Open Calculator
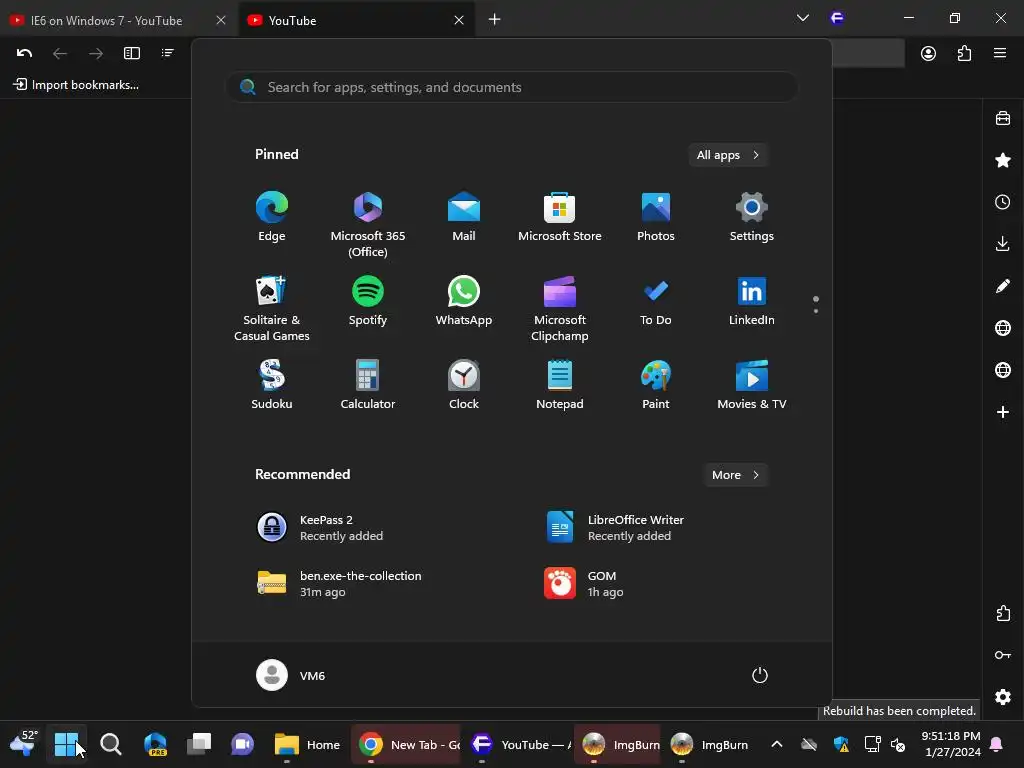 [368, 385]
